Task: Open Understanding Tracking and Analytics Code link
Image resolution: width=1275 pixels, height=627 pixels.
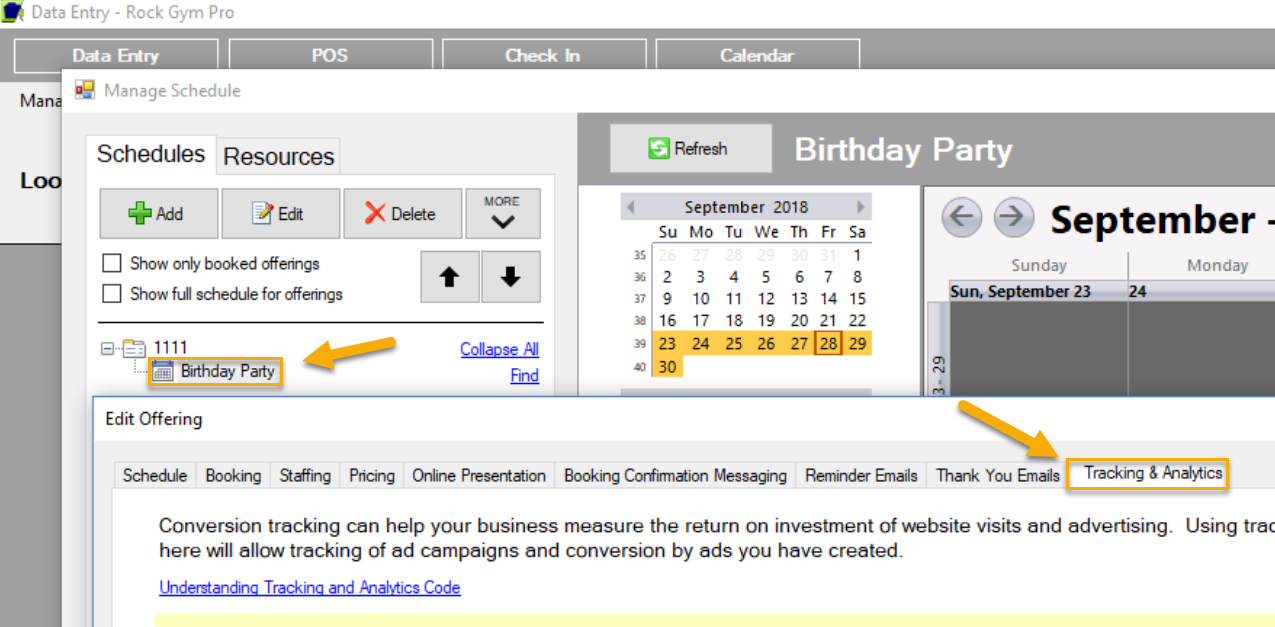Action: (310, 587)
